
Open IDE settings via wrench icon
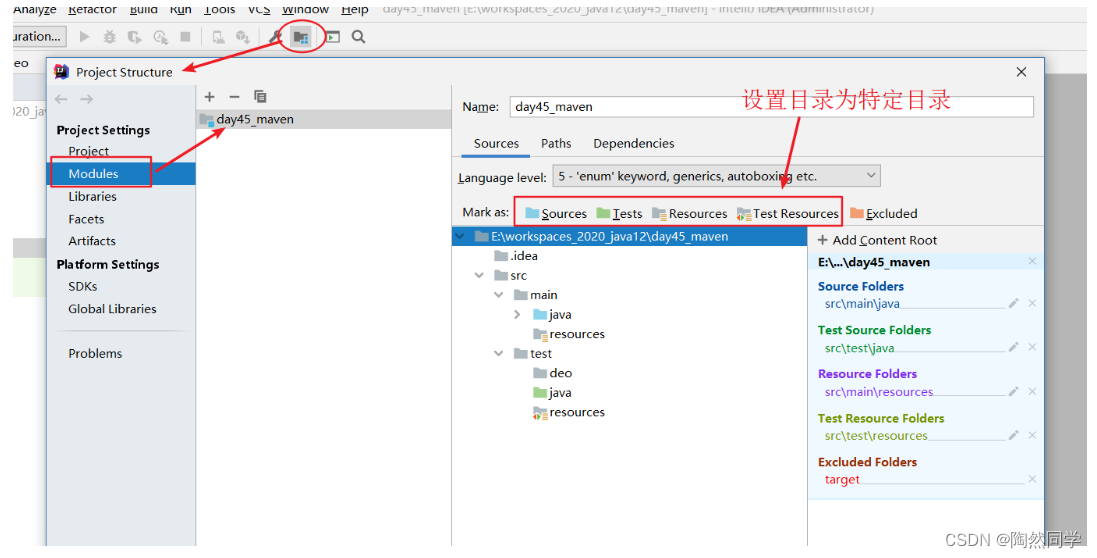[x=276, y=36]
